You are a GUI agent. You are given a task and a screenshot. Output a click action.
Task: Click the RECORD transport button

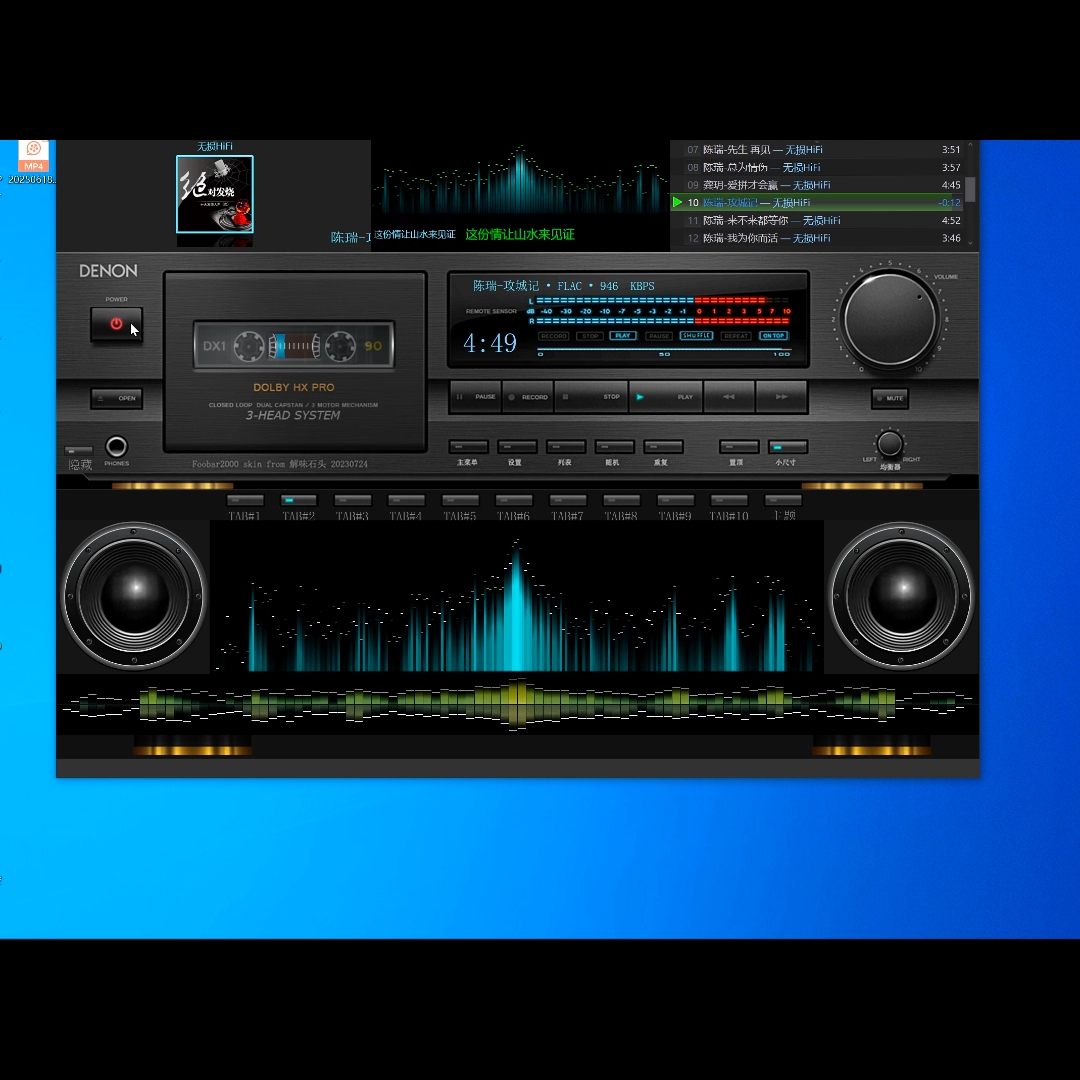(x=528, y=397)
